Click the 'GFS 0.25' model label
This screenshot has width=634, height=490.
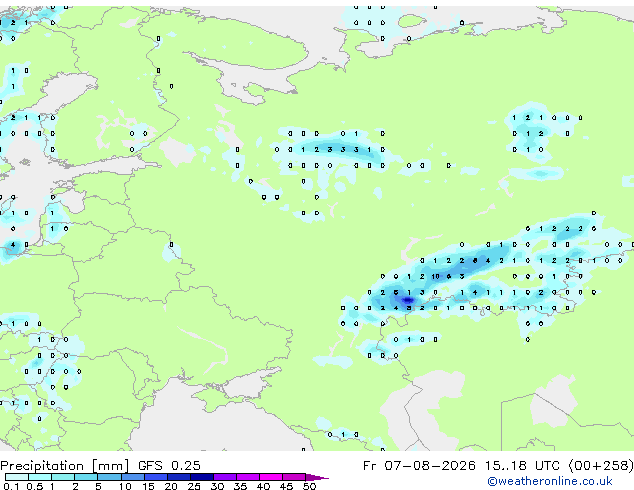[x=169, y=466]
